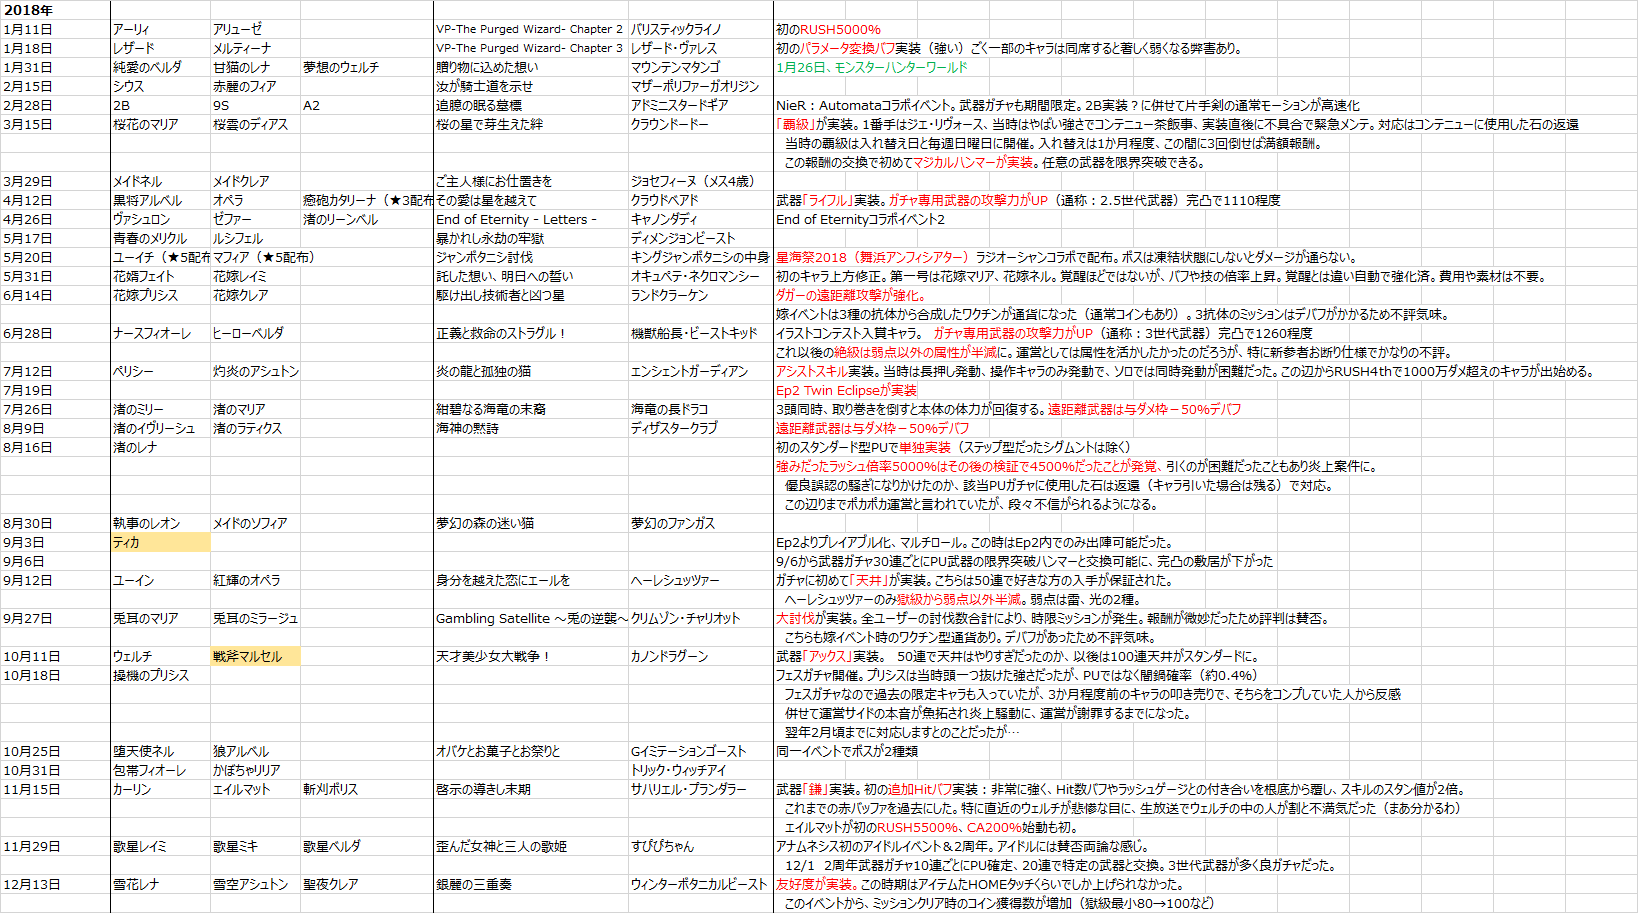Click the 花嫁クレア cell
This screenshot has height=913, width=1638.
click(x=255, y=295)
